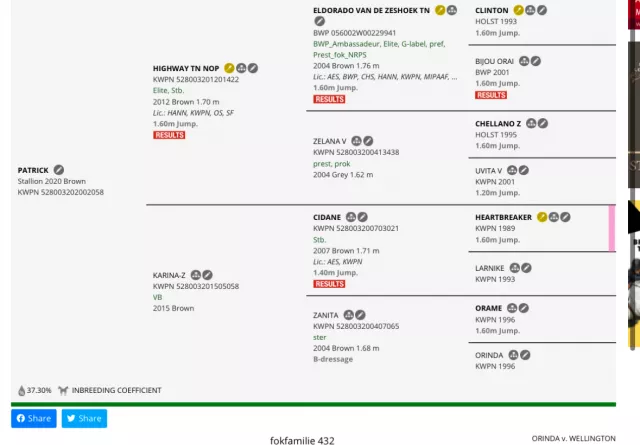Image resolution: width=640 pixels, height=445 pixels.
Task: Share the pedigree on Twitter
Action: [x=84, y=418]
